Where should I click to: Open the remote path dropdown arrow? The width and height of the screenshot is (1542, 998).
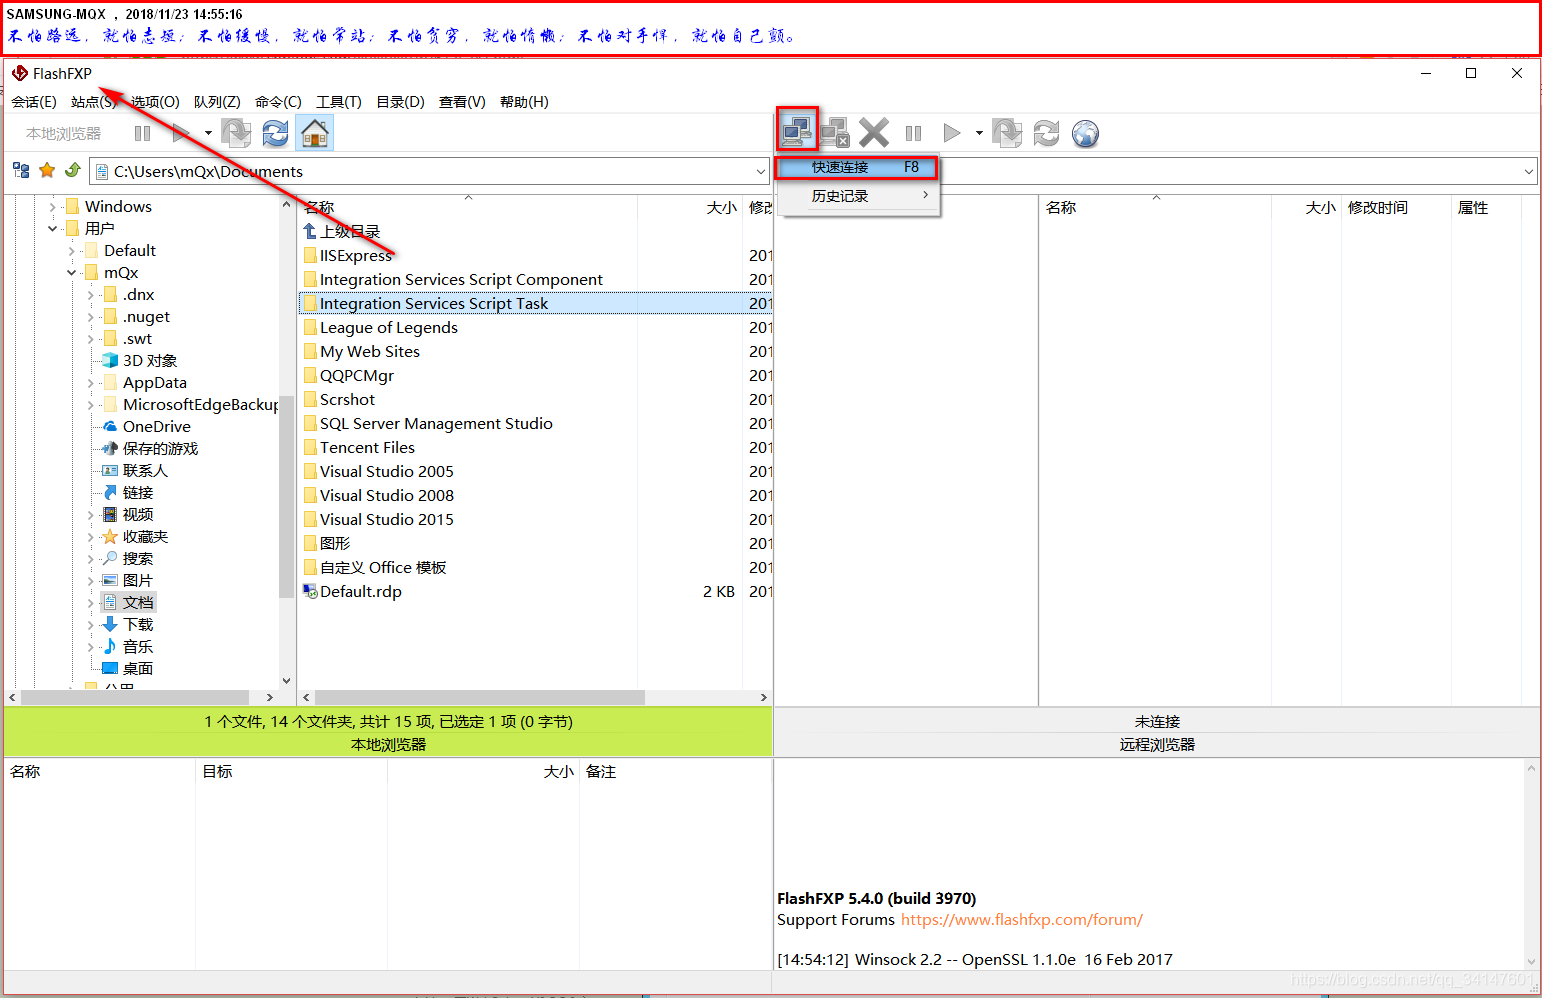1528,171
